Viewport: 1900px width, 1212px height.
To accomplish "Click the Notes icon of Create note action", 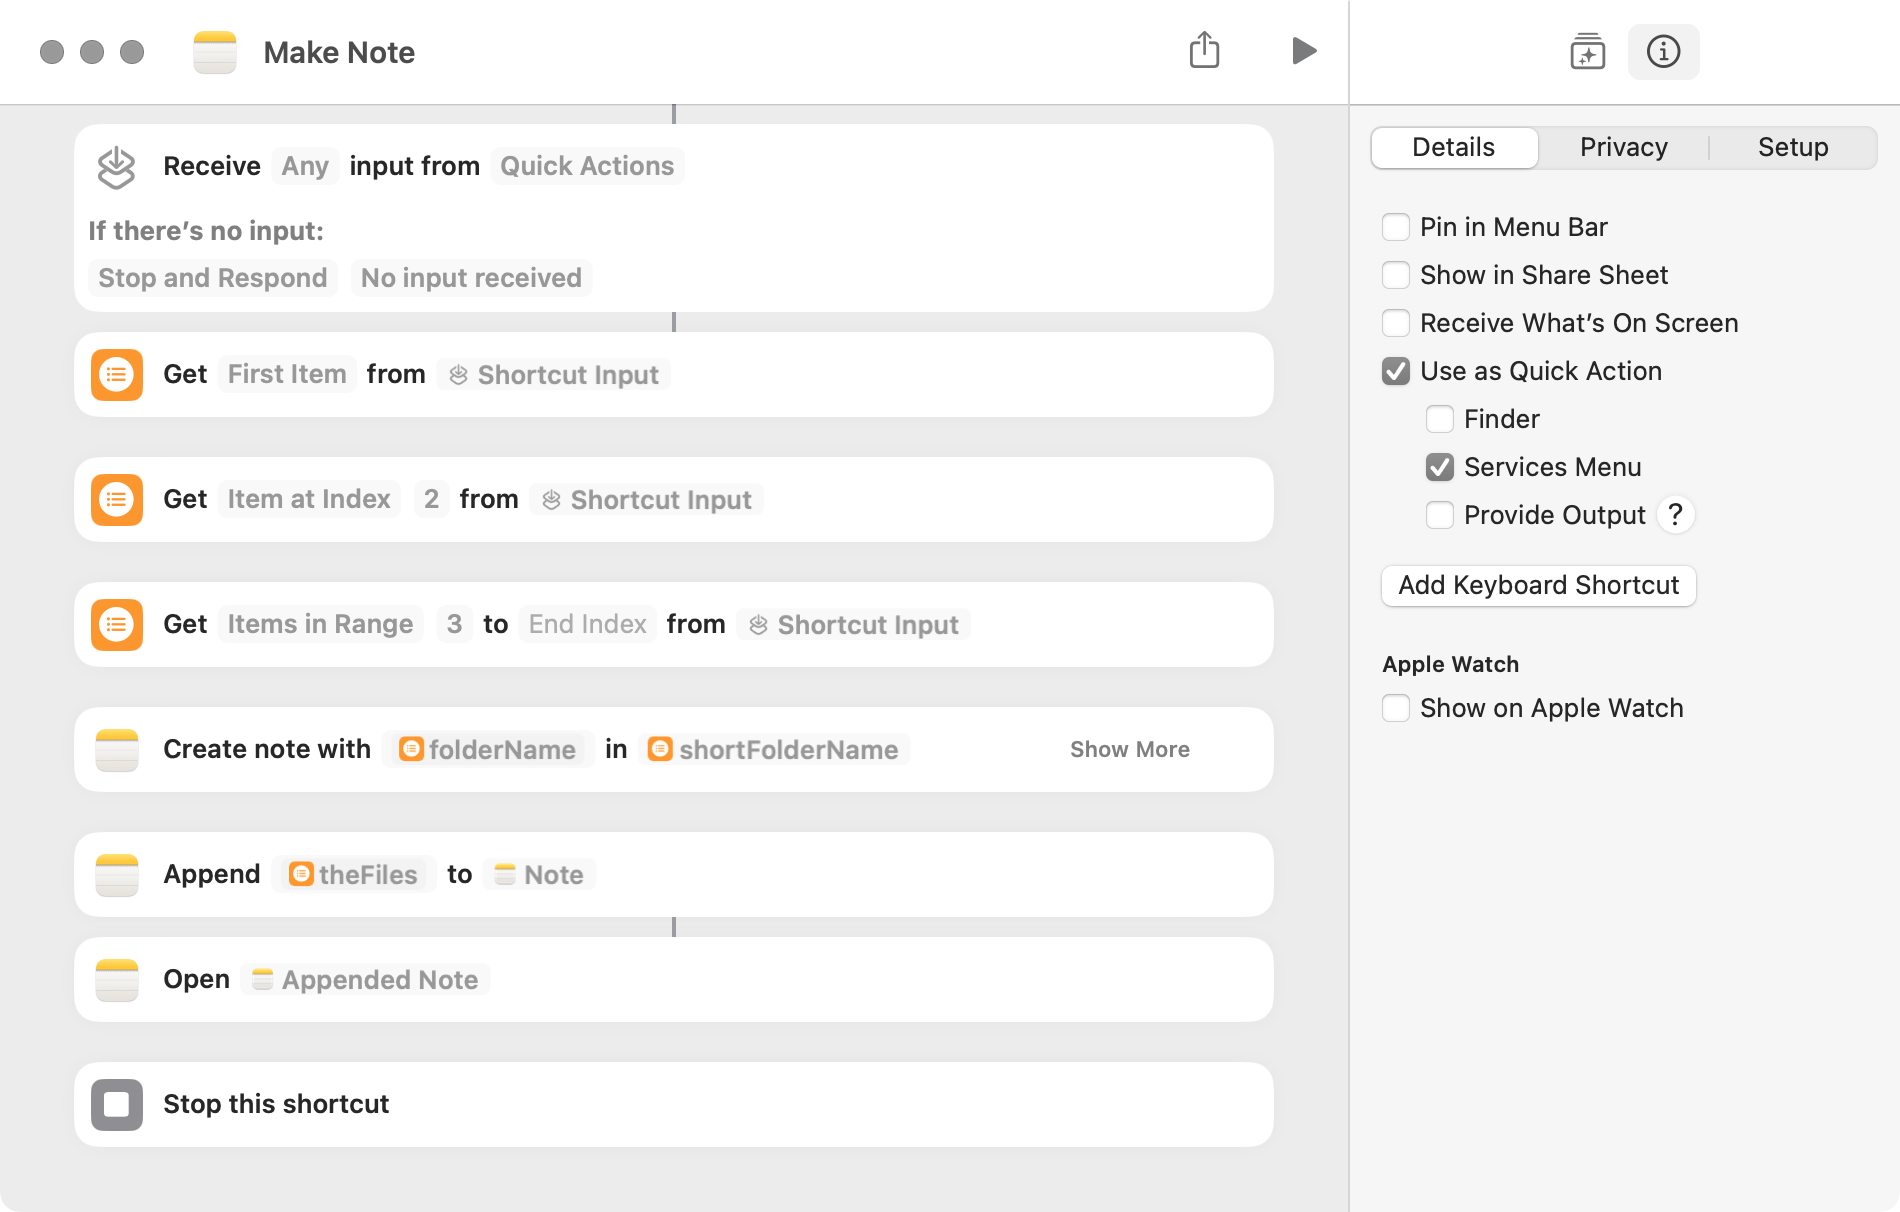I will pos(117,750).
